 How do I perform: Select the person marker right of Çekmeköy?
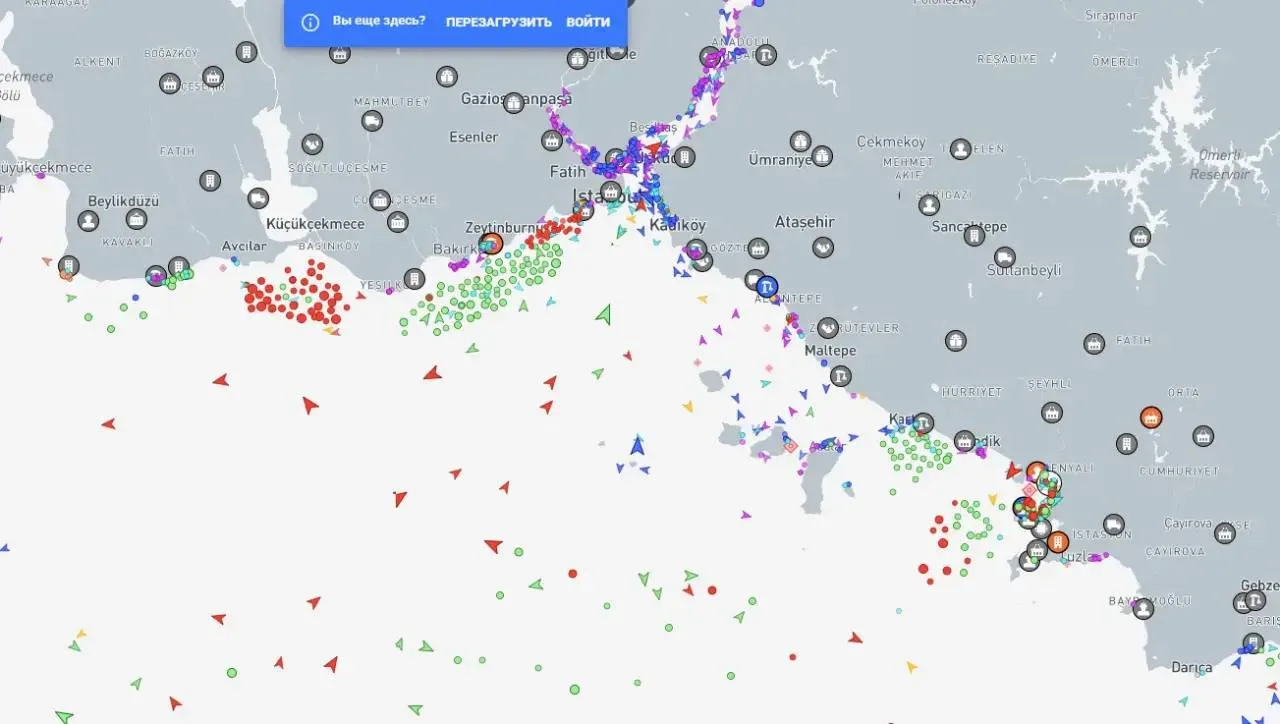click(x=960, y=150)
